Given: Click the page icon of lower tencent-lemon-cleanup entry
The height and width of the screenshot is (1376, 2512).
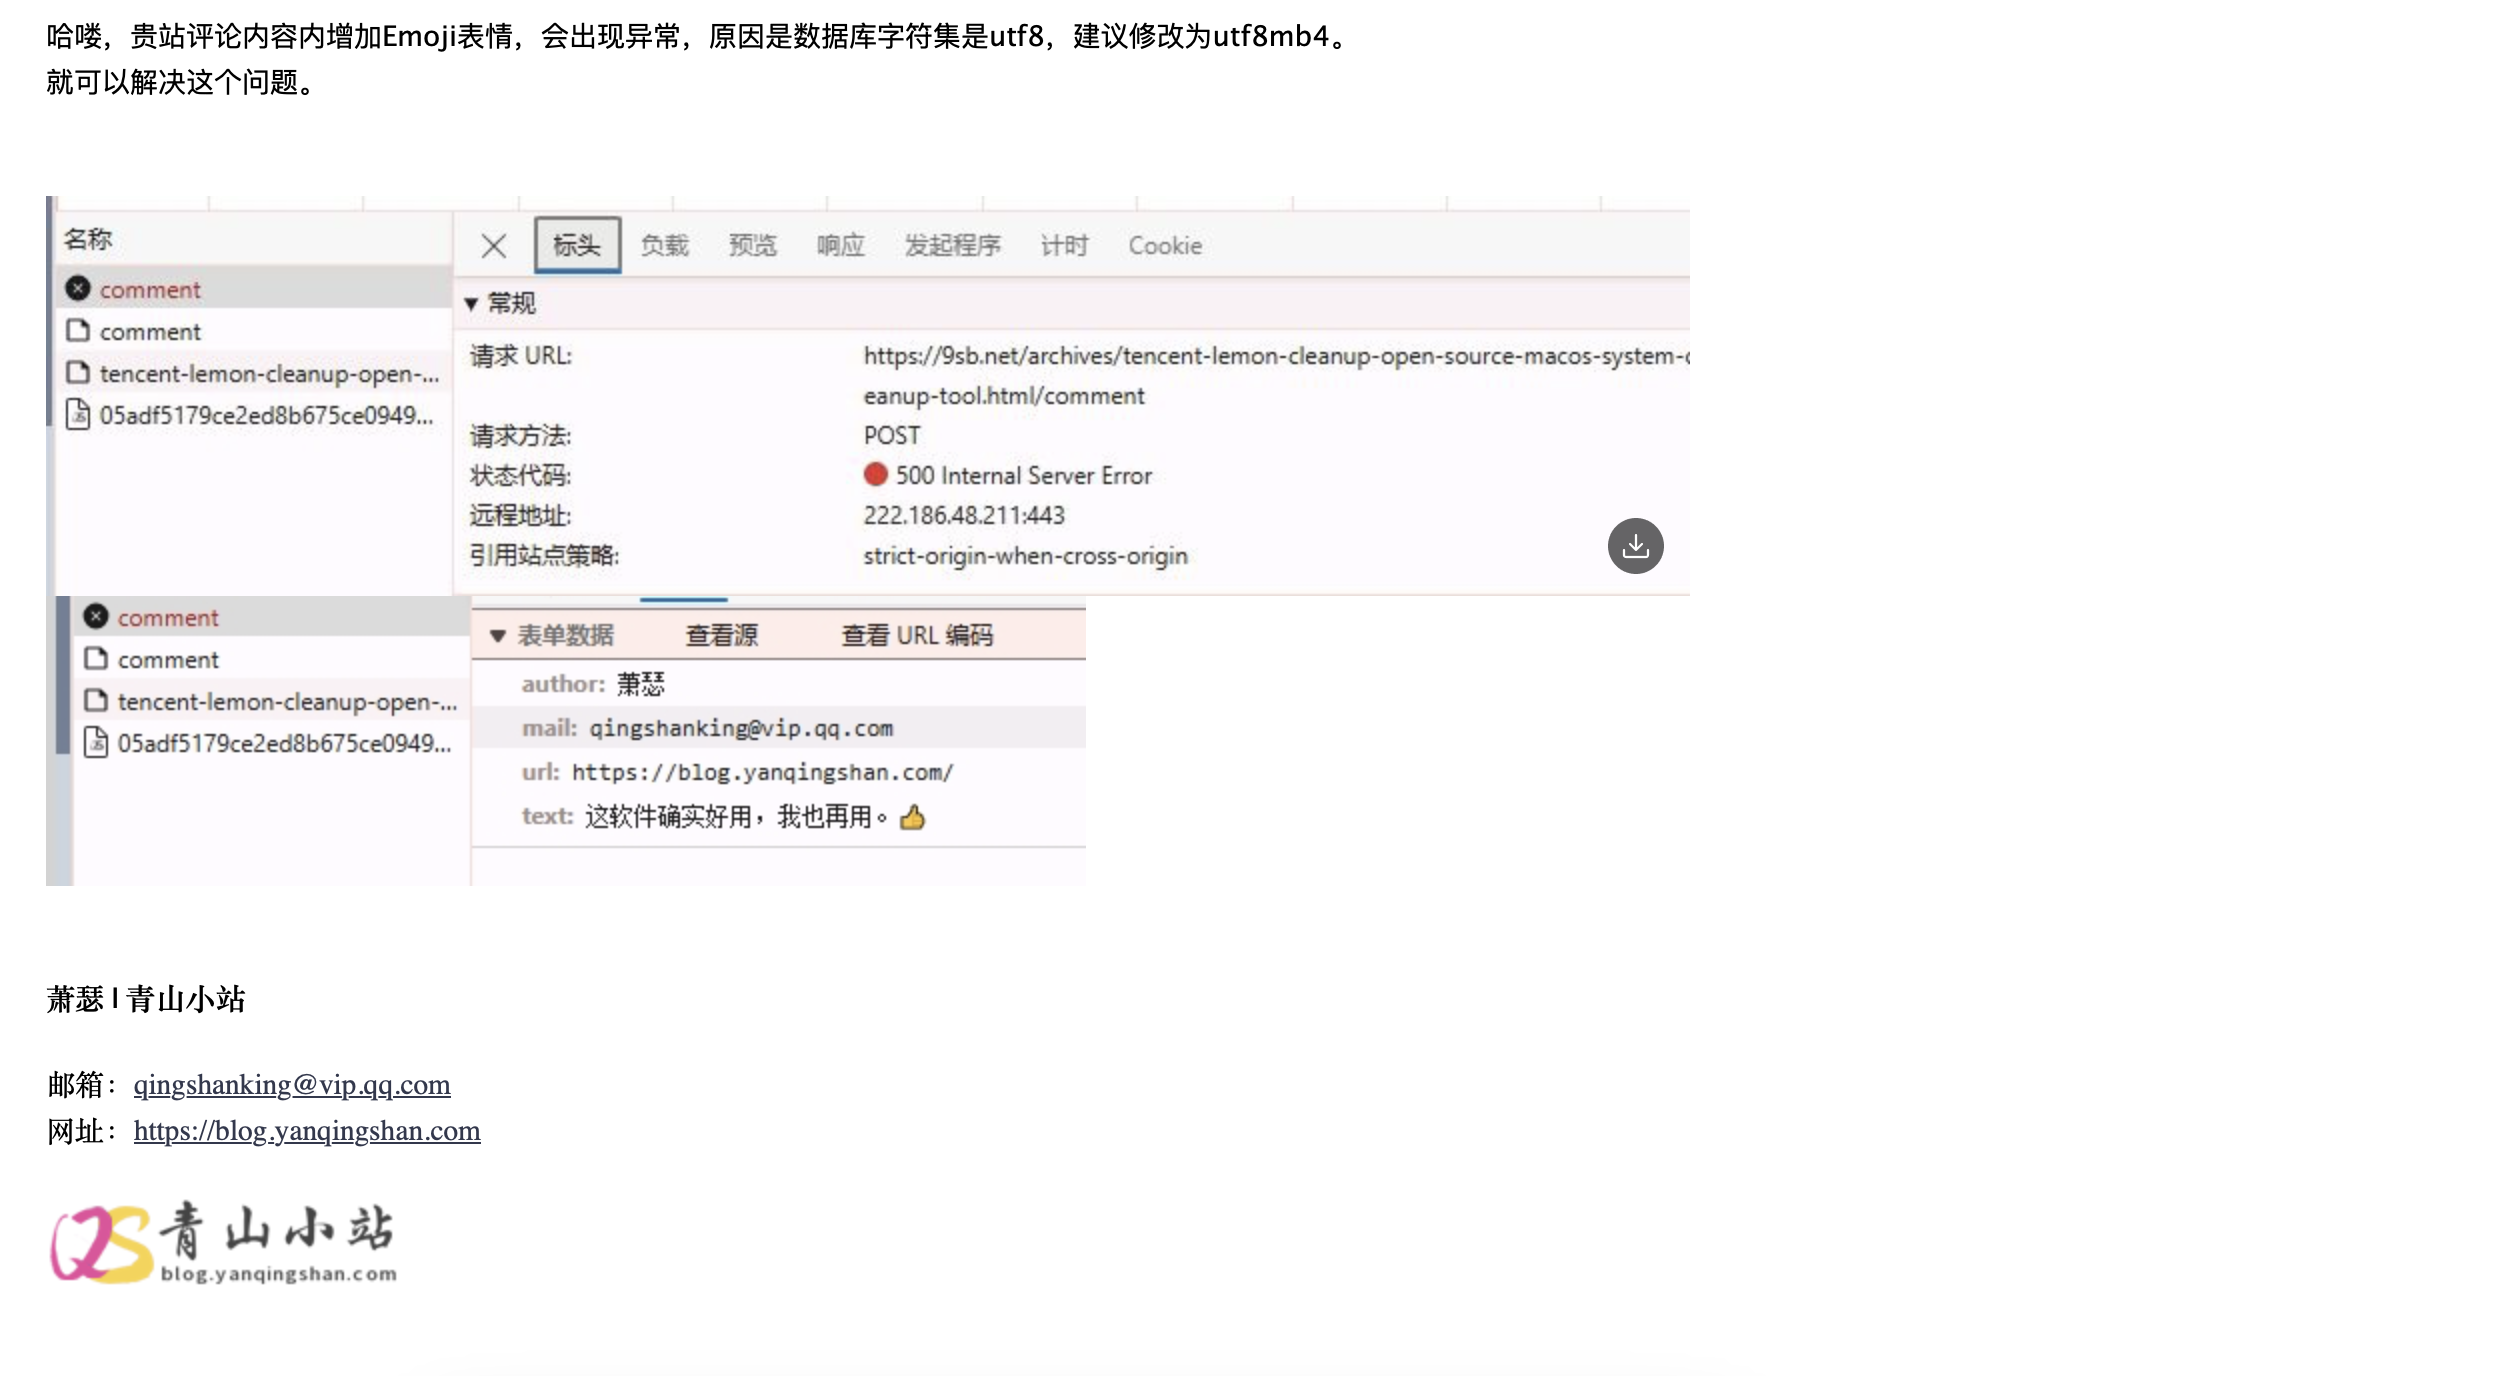Looking at the screenshot, I should pyautogui.click(x=96, y=701).
